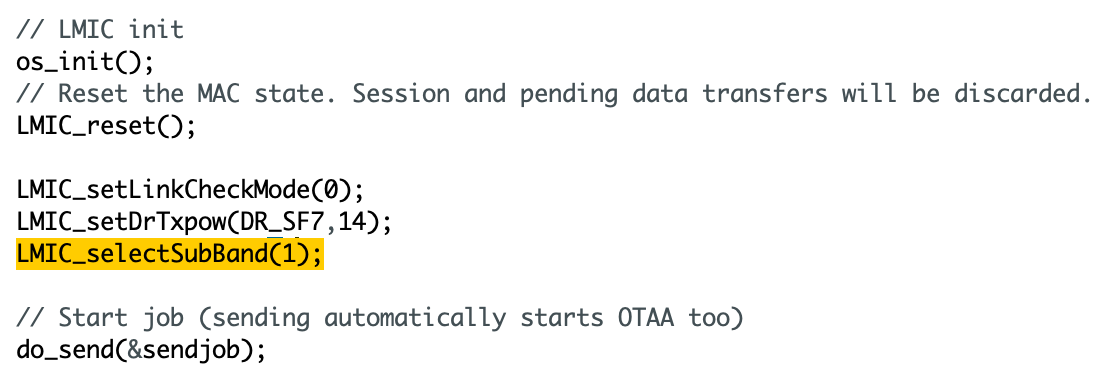Image resolution: width=1114 pixels, height=390 pixels.
Task: Click the 'Start job' comment line
Action: (x=379, y=318)
